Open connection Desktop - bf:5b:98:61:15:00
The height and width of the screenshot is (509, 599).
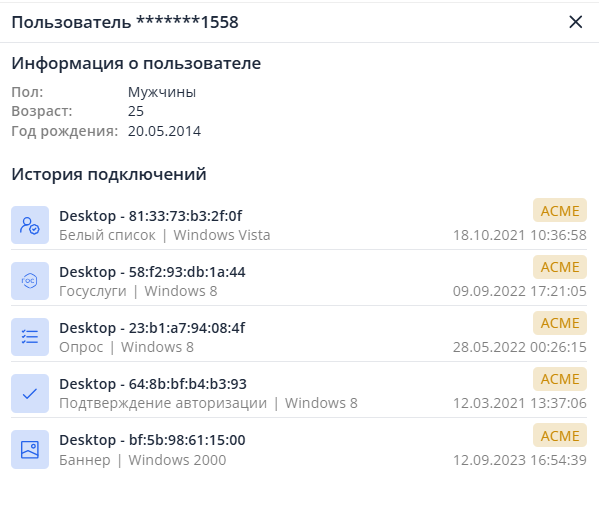pos(299,449)
